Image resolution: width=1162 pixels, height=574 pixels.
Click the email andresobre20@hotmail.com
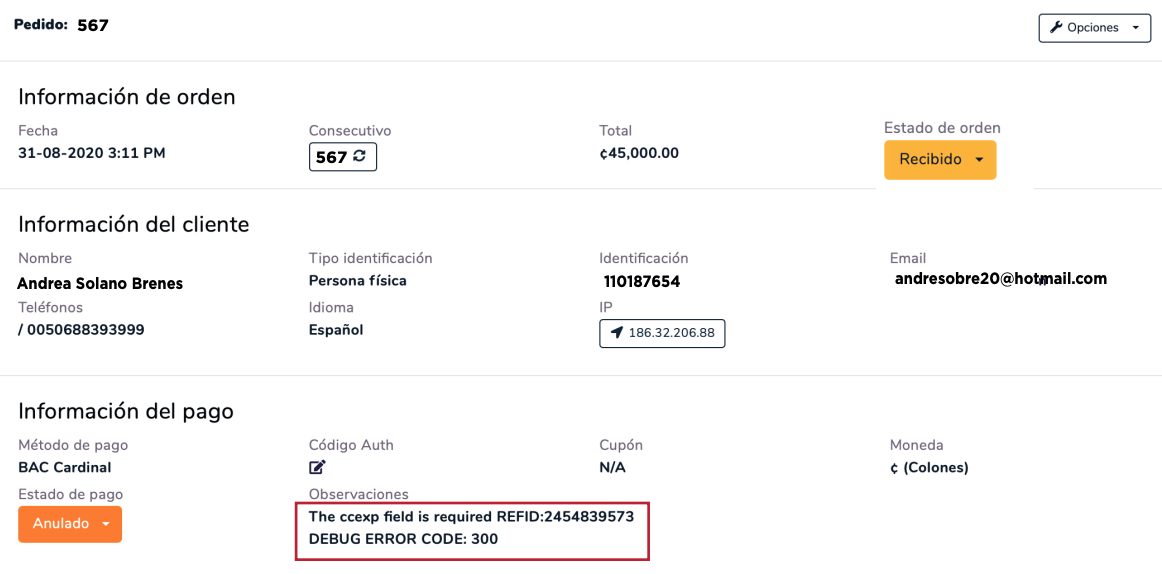[1000, 279]
